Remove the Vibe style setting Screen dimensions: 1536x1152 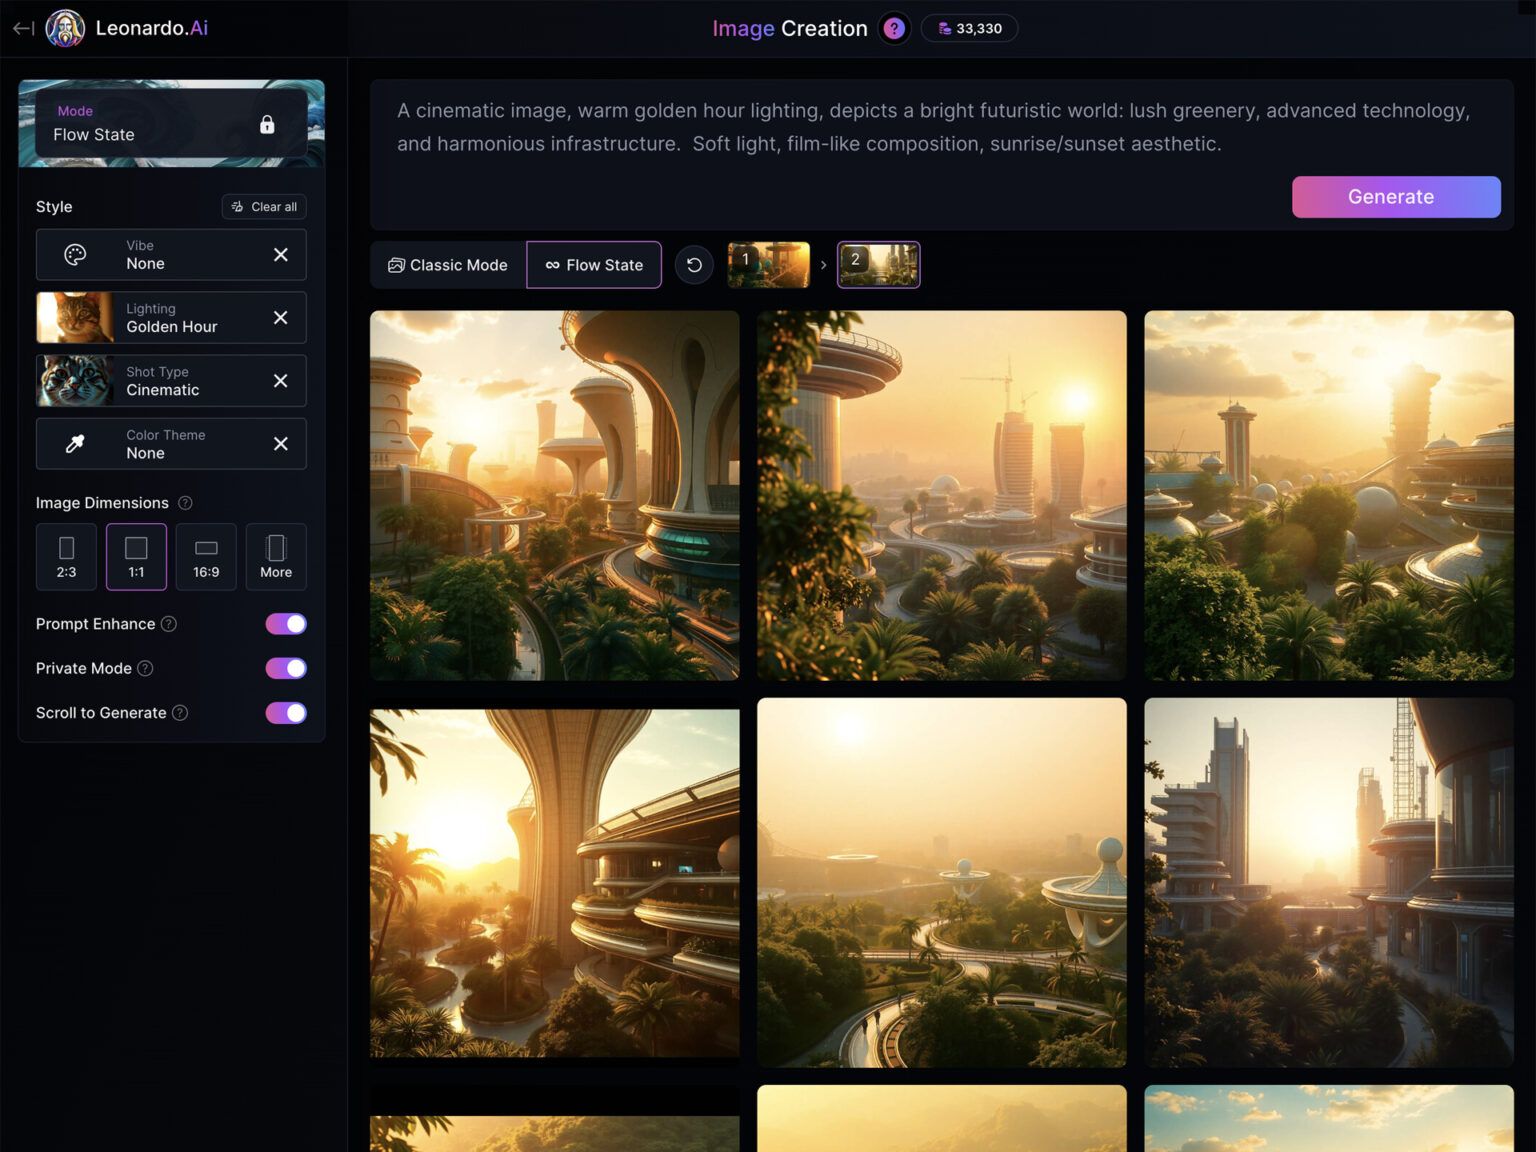click(x=281, y=255)
